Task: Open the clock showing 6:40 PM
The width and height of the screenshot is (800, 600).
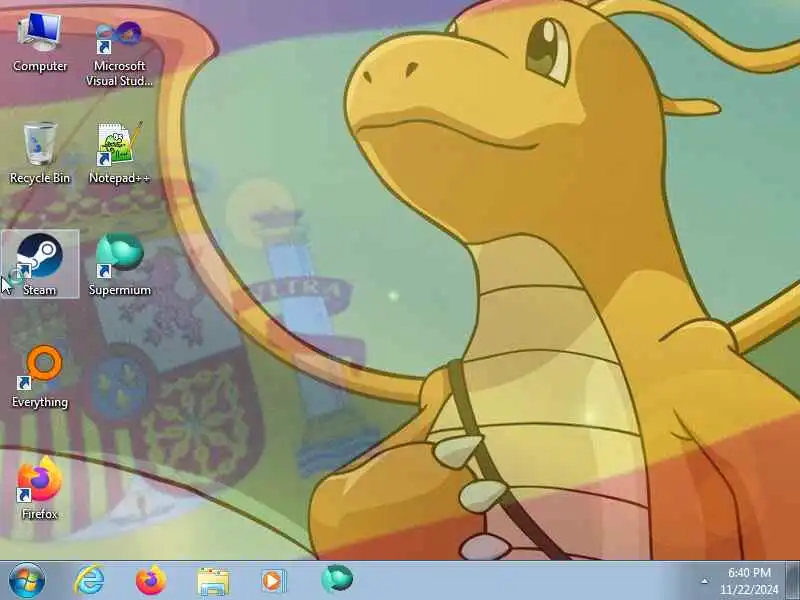Action: click(749, 581)
